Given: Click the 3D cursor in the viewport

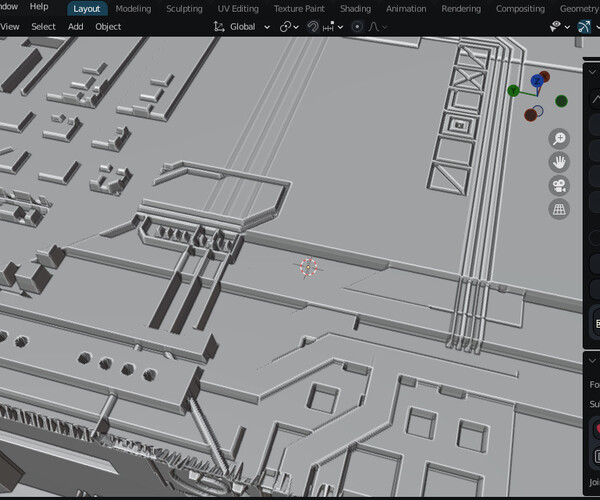Looking at the screenshot, I should point(308,267).
